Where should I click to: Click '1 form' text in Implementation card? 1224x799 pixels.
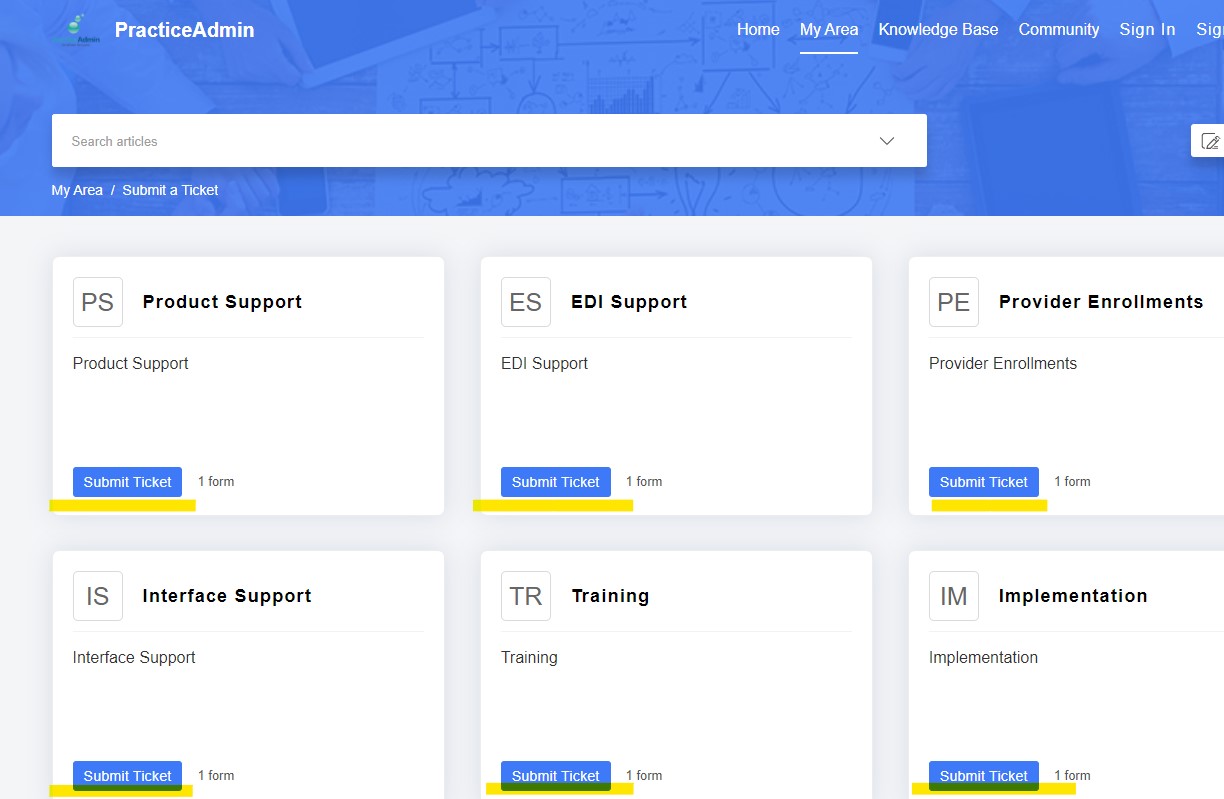coord(1072,776)
